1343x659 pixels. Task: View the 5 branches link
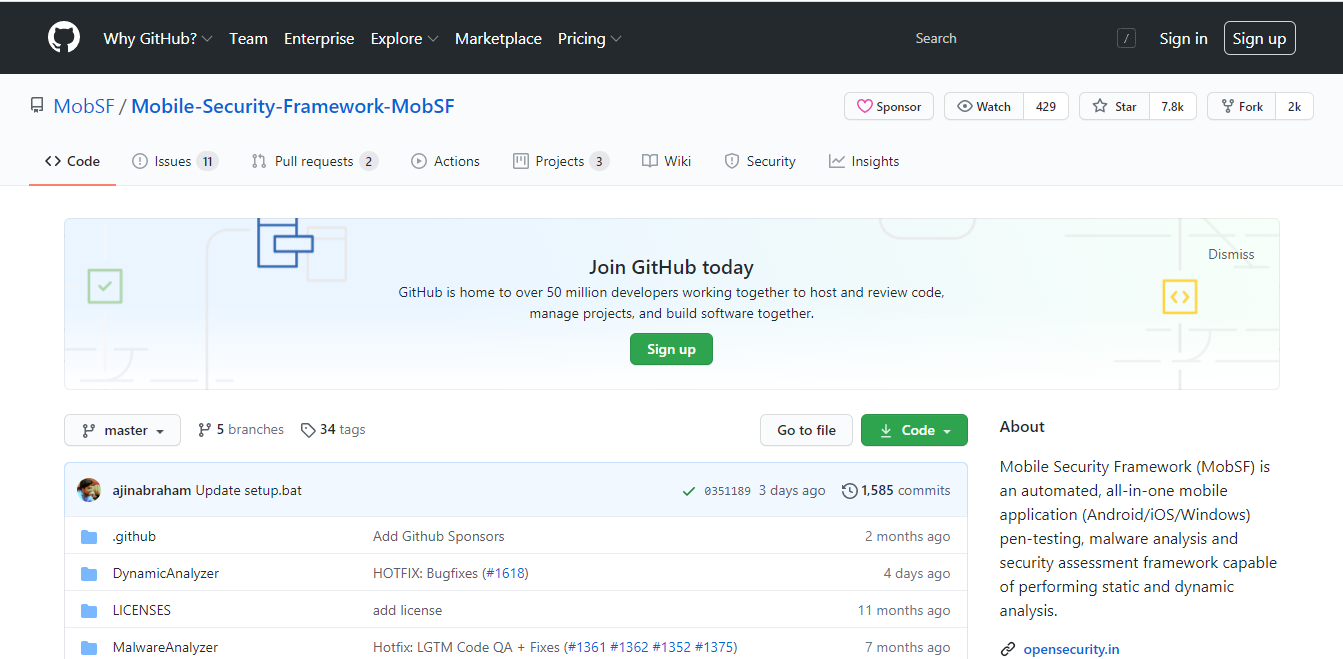241,429
